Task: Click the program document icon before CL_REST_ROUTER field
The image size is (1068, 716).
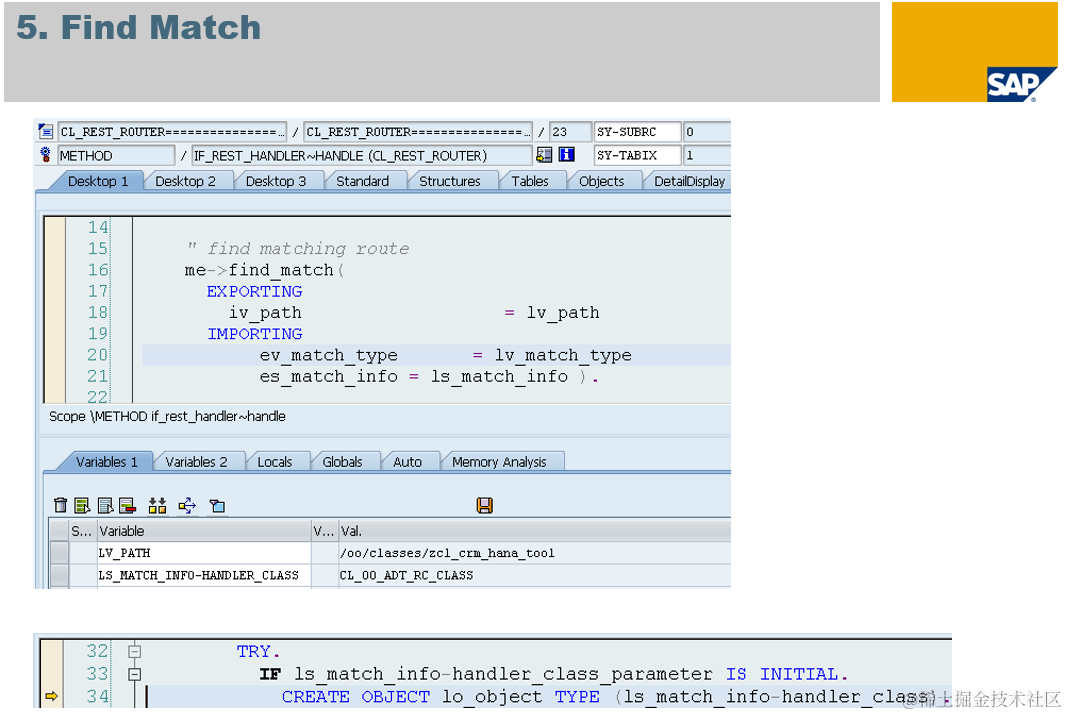Action: coord(46,131)
